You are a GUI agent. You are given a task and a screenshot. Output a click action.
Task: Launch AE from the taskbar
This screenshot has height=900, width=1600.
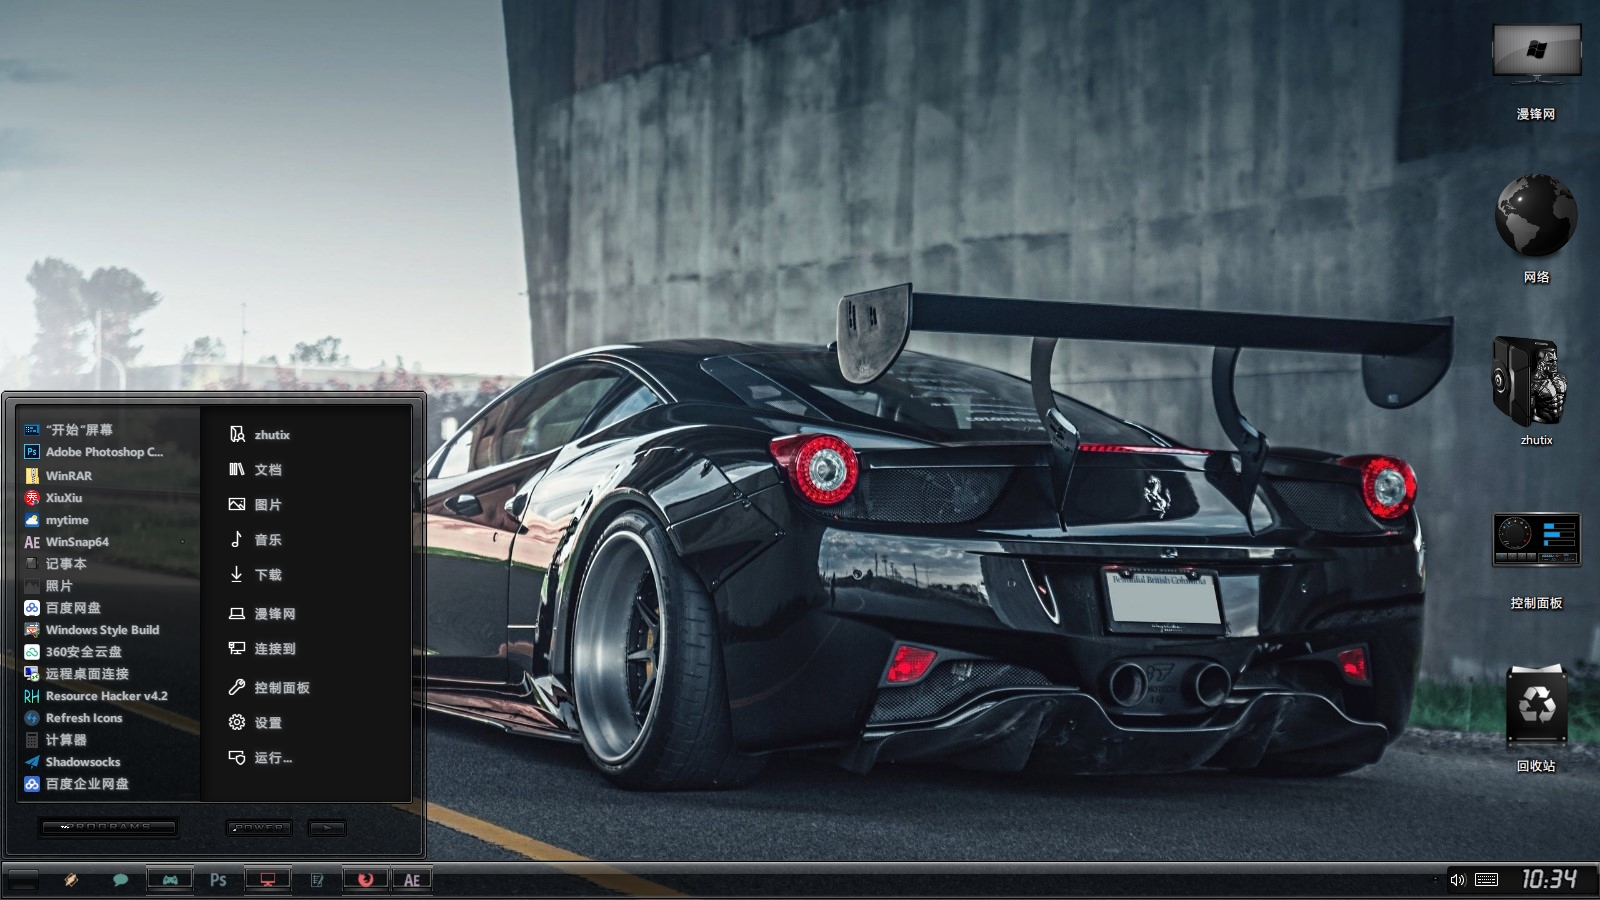pos(412,880)
